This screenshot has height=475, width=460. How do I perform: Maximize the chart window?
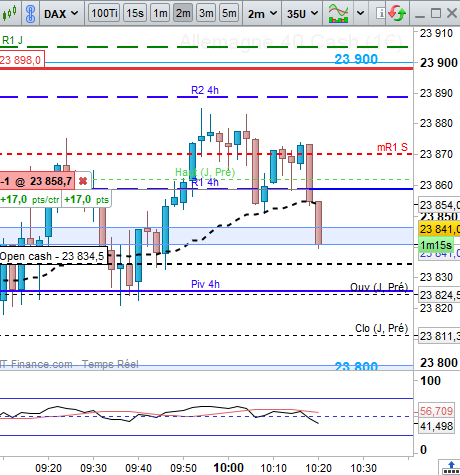436,13
